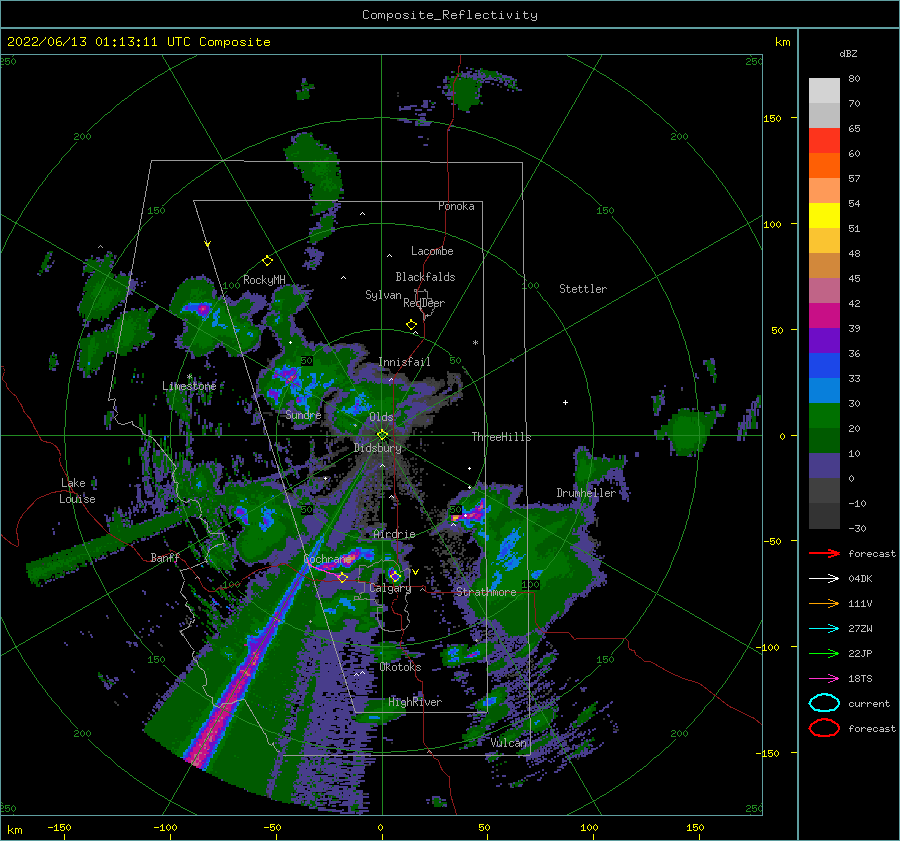This screenshot has height=841, width=900.
Task: Click the white 04DK arrow icon
Action: coord(824,579)
